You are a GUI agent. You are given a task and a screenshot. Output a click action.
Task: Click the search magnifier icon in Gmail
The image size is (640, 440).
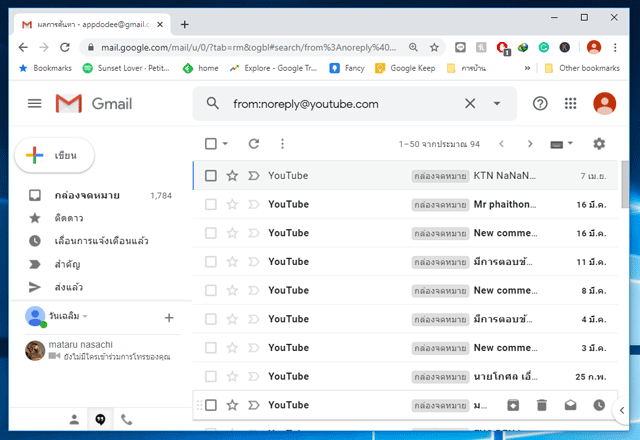coord(212,103)
